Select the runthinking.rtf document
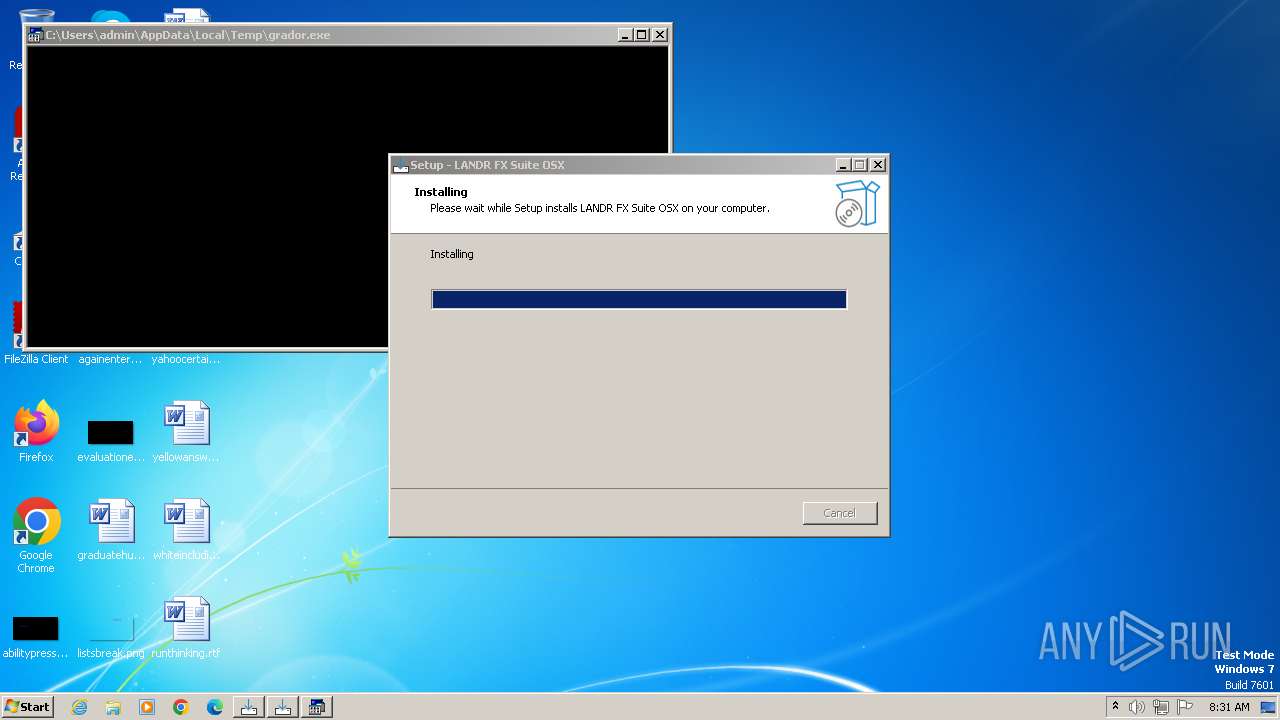This screenshot has height=720, width=1280. point(186,628)
